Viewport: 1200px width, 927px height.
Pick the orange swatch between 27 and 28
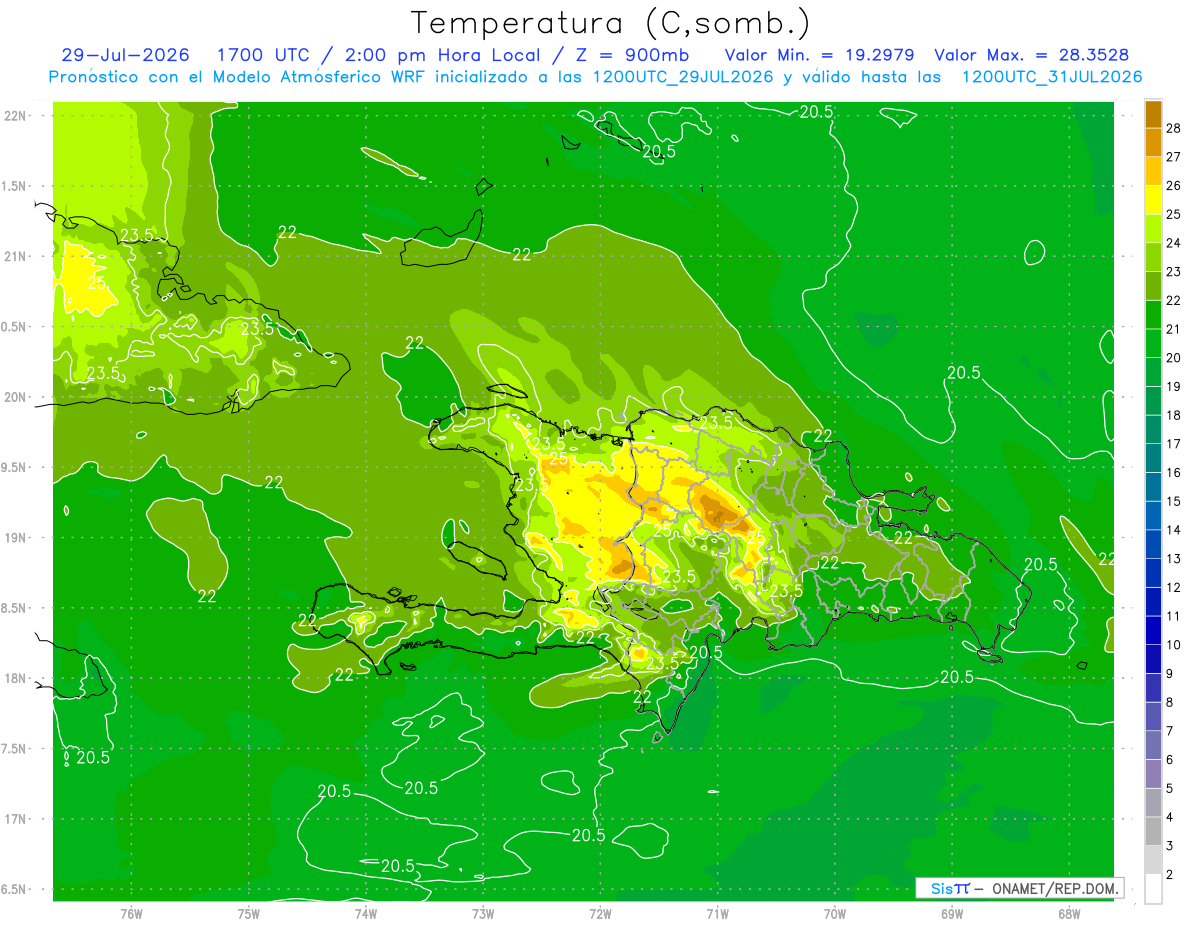[1154, 142]
